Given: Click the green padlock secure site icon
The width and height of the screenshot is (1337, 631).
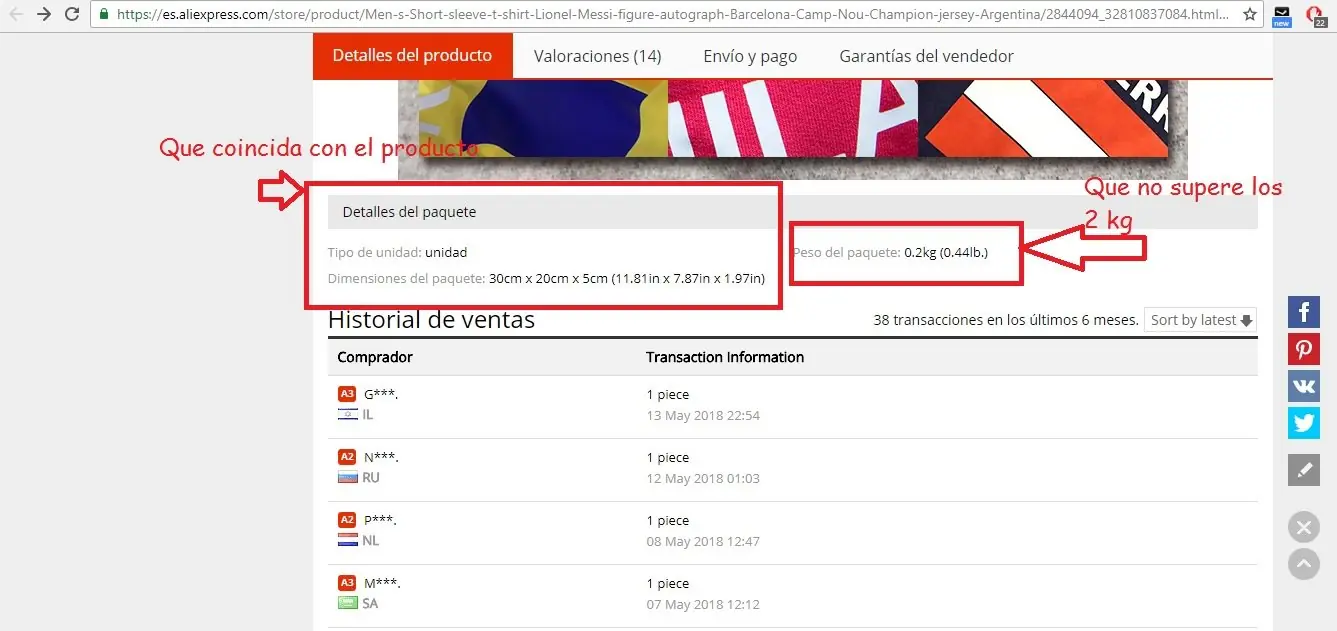Looking at the screenshot, I should coord(103,15).
